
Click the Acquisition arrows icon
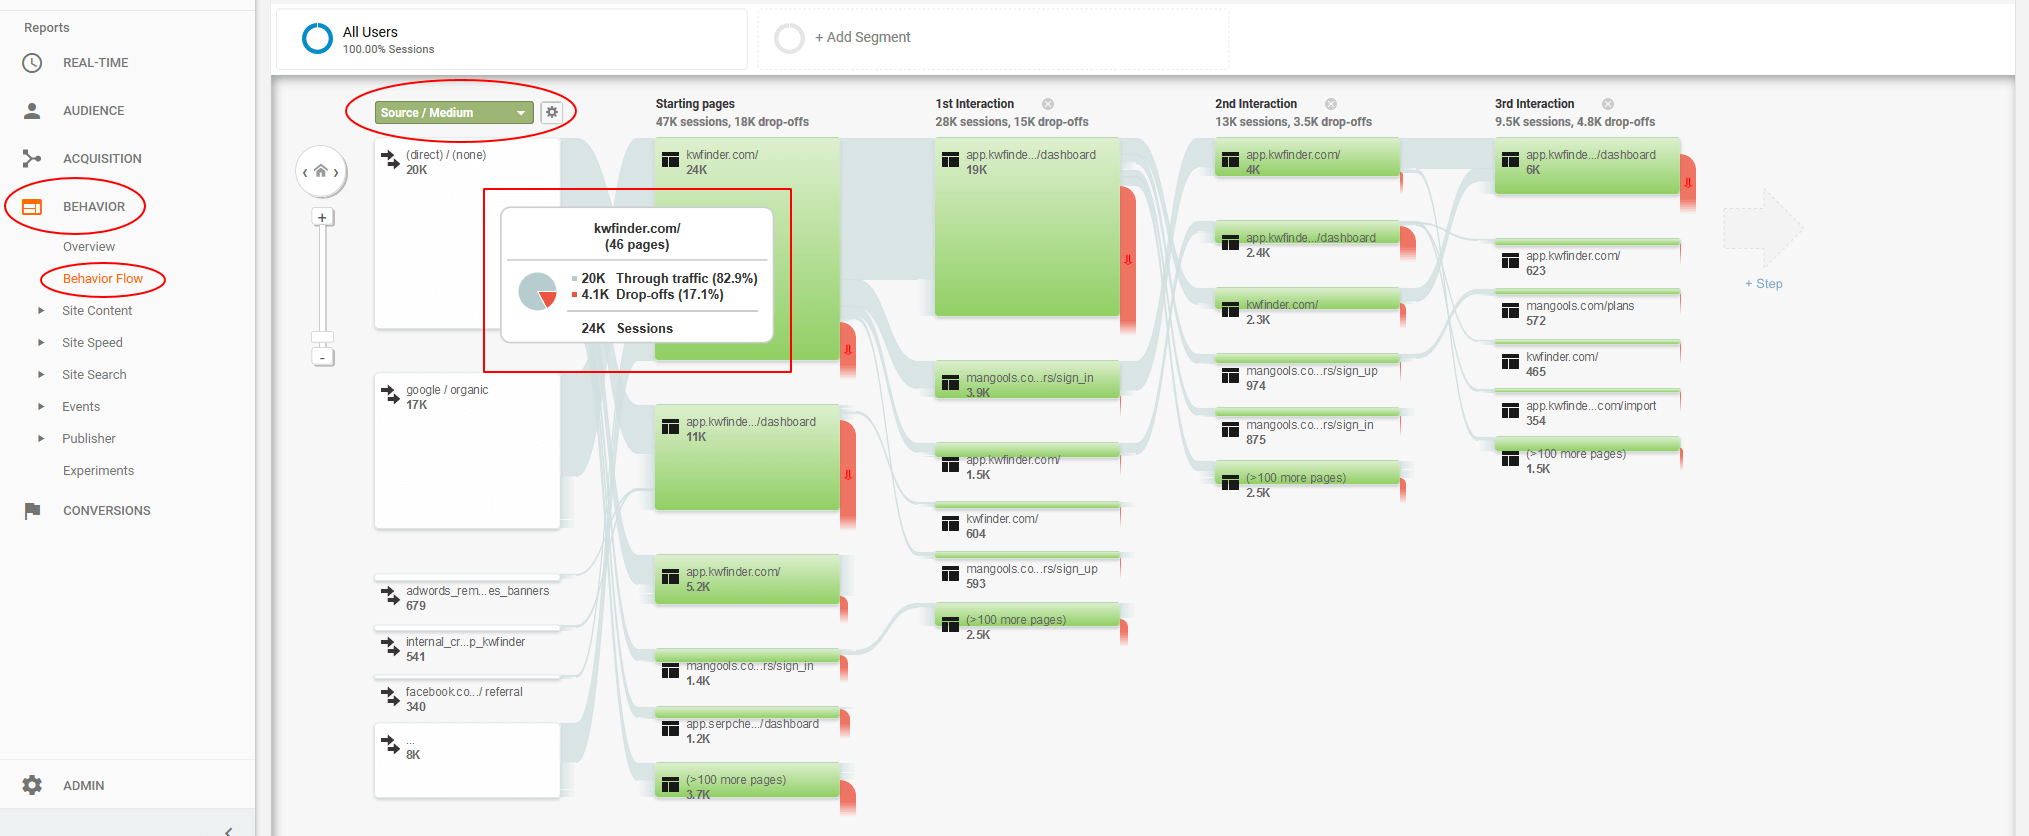point(32,158)
